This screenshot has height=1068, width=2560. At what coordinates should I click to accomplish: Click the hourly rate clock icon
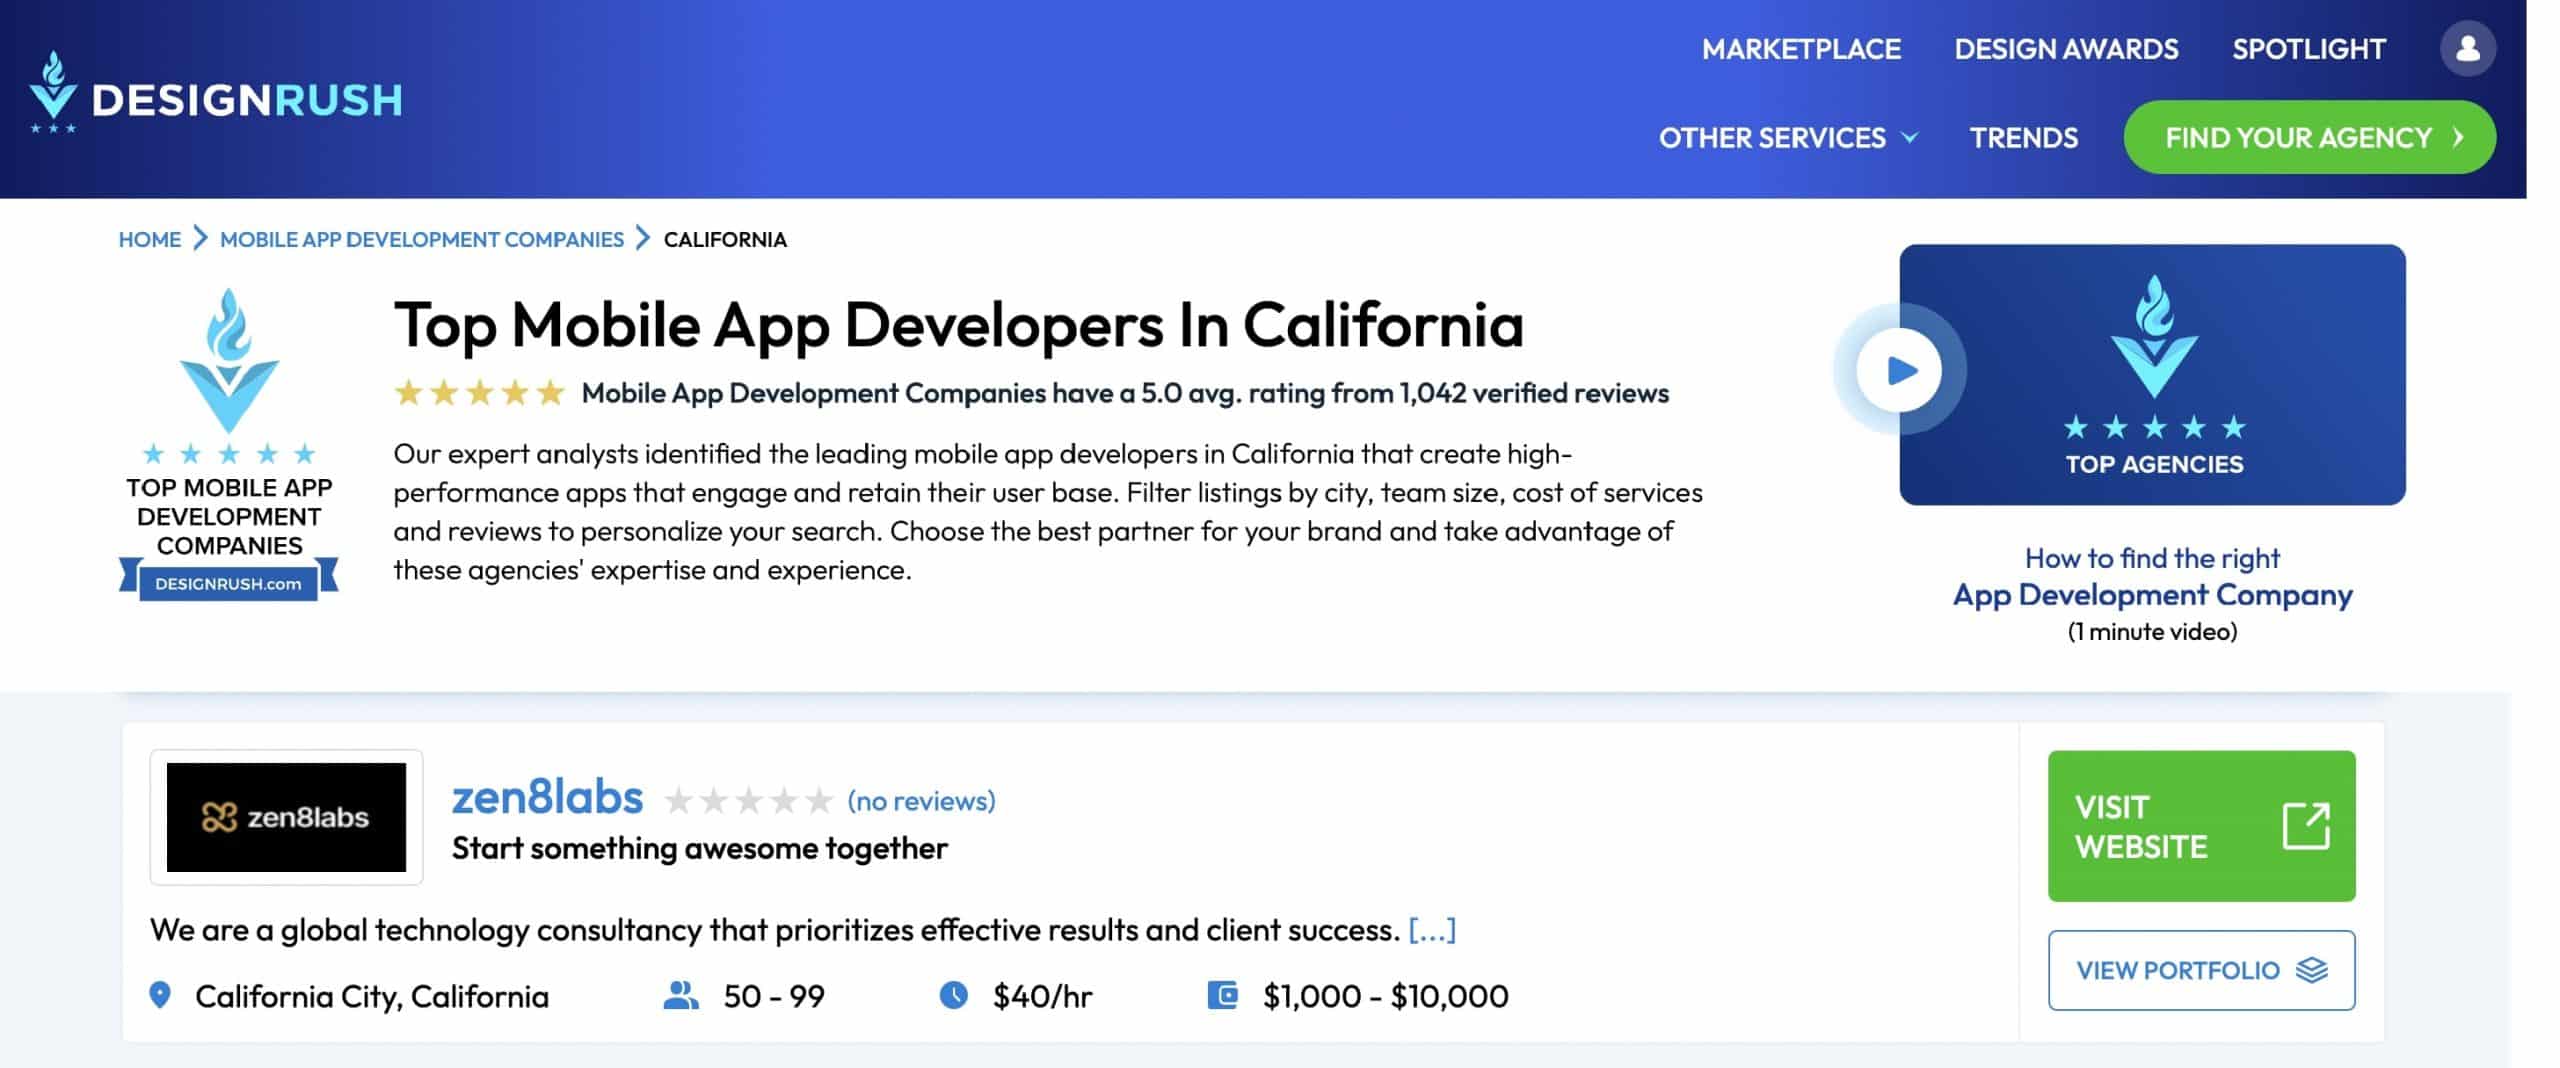point(953,995)
